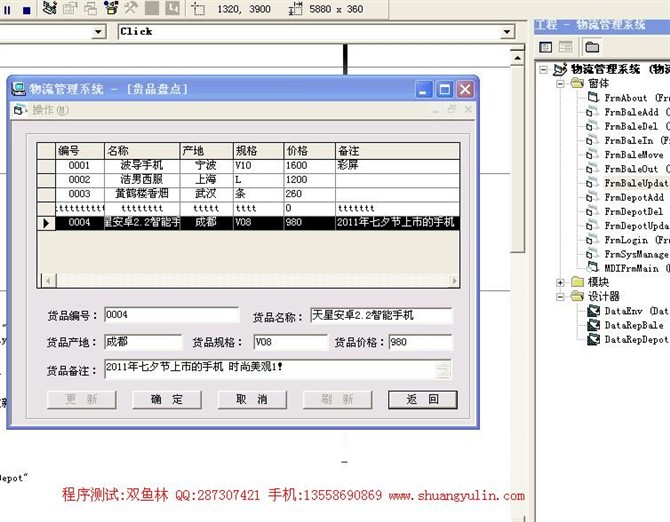Select grid cell 黄鹤楼香烟
Screen dimensions: 670x522
[x=142, y=194]
